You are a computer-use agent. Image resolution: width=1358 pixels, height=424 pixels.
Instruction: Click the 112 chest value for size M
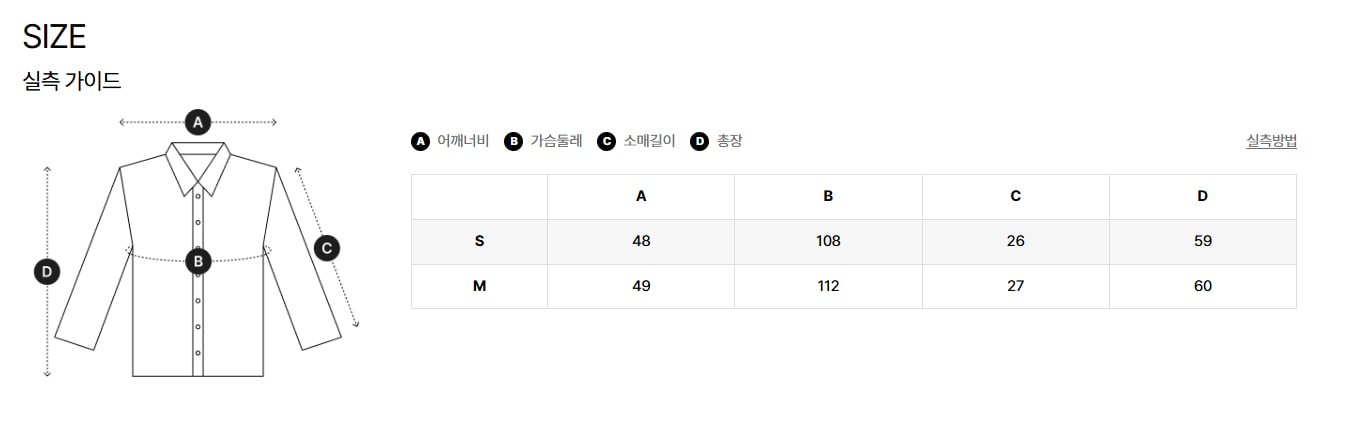pos(828,286)
